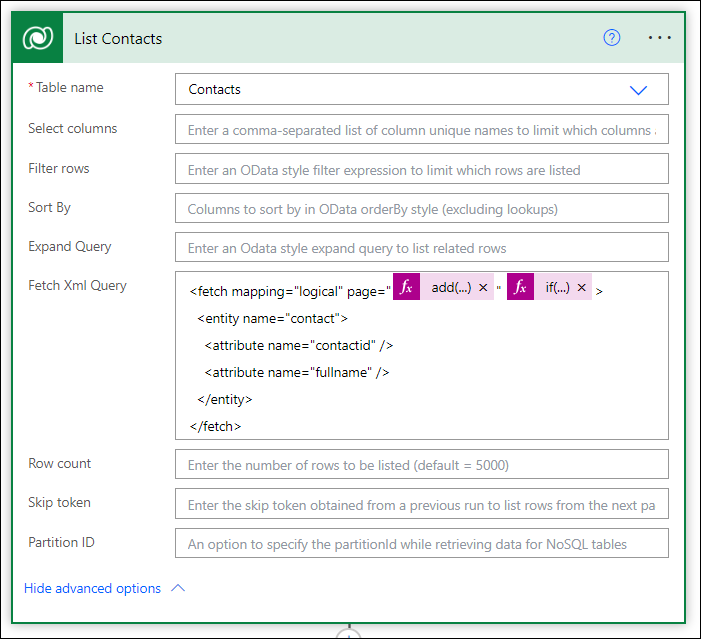Click the Partition ID label

click(x=61, y=542)
